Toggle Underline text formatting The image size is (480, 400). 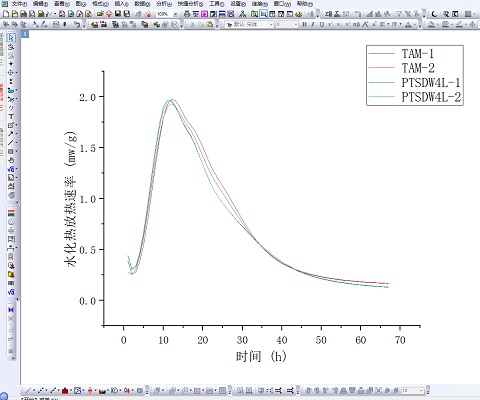click(321, 24)
